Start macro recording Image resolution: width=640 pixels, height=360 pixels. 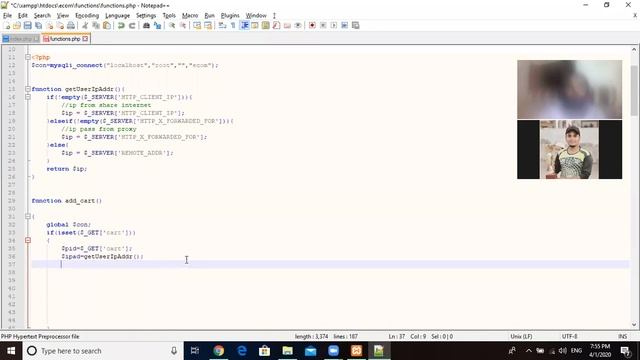pos(312,25)
